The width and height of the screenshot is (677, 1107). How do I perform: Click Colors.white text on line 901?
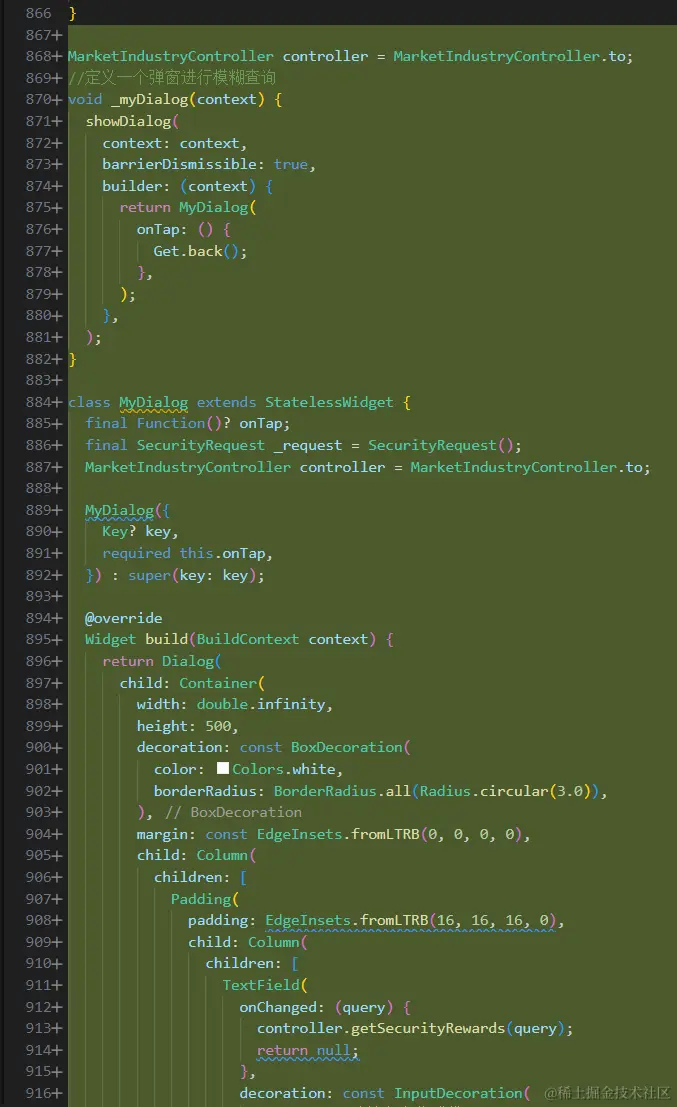click(x=284, y=770)
